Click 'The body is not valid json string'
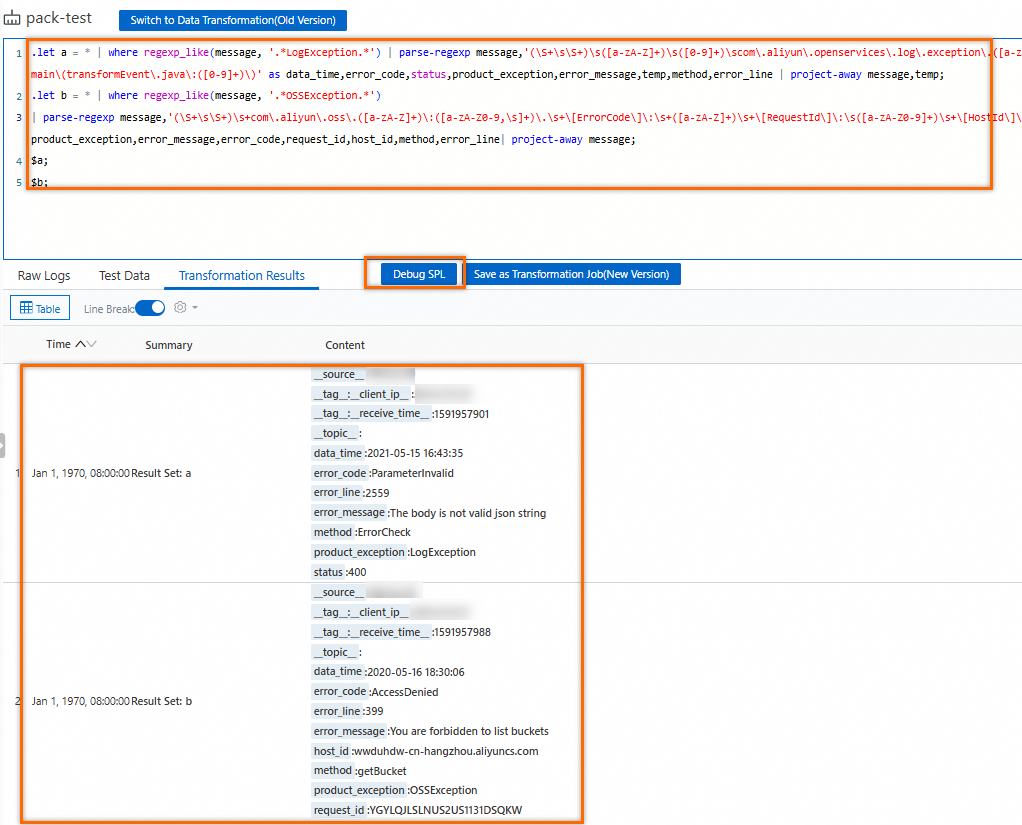Viewport: 1022px width, 825px height. tap(468, 513)
